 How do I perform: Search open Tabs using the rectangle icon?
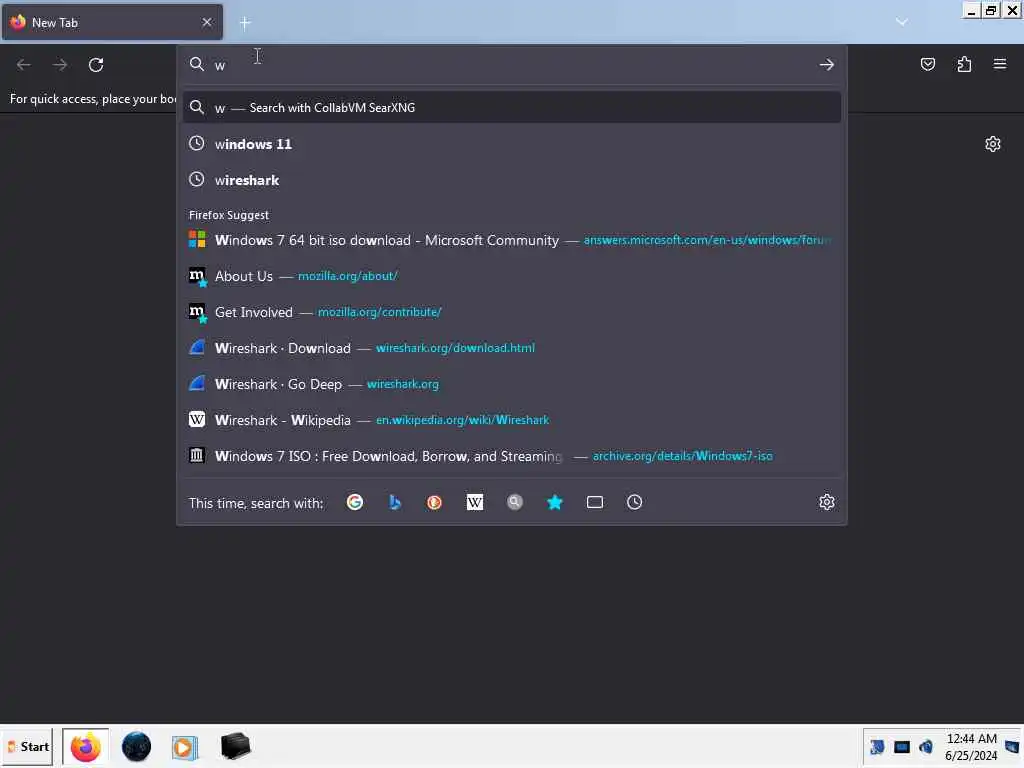[595, 502]
